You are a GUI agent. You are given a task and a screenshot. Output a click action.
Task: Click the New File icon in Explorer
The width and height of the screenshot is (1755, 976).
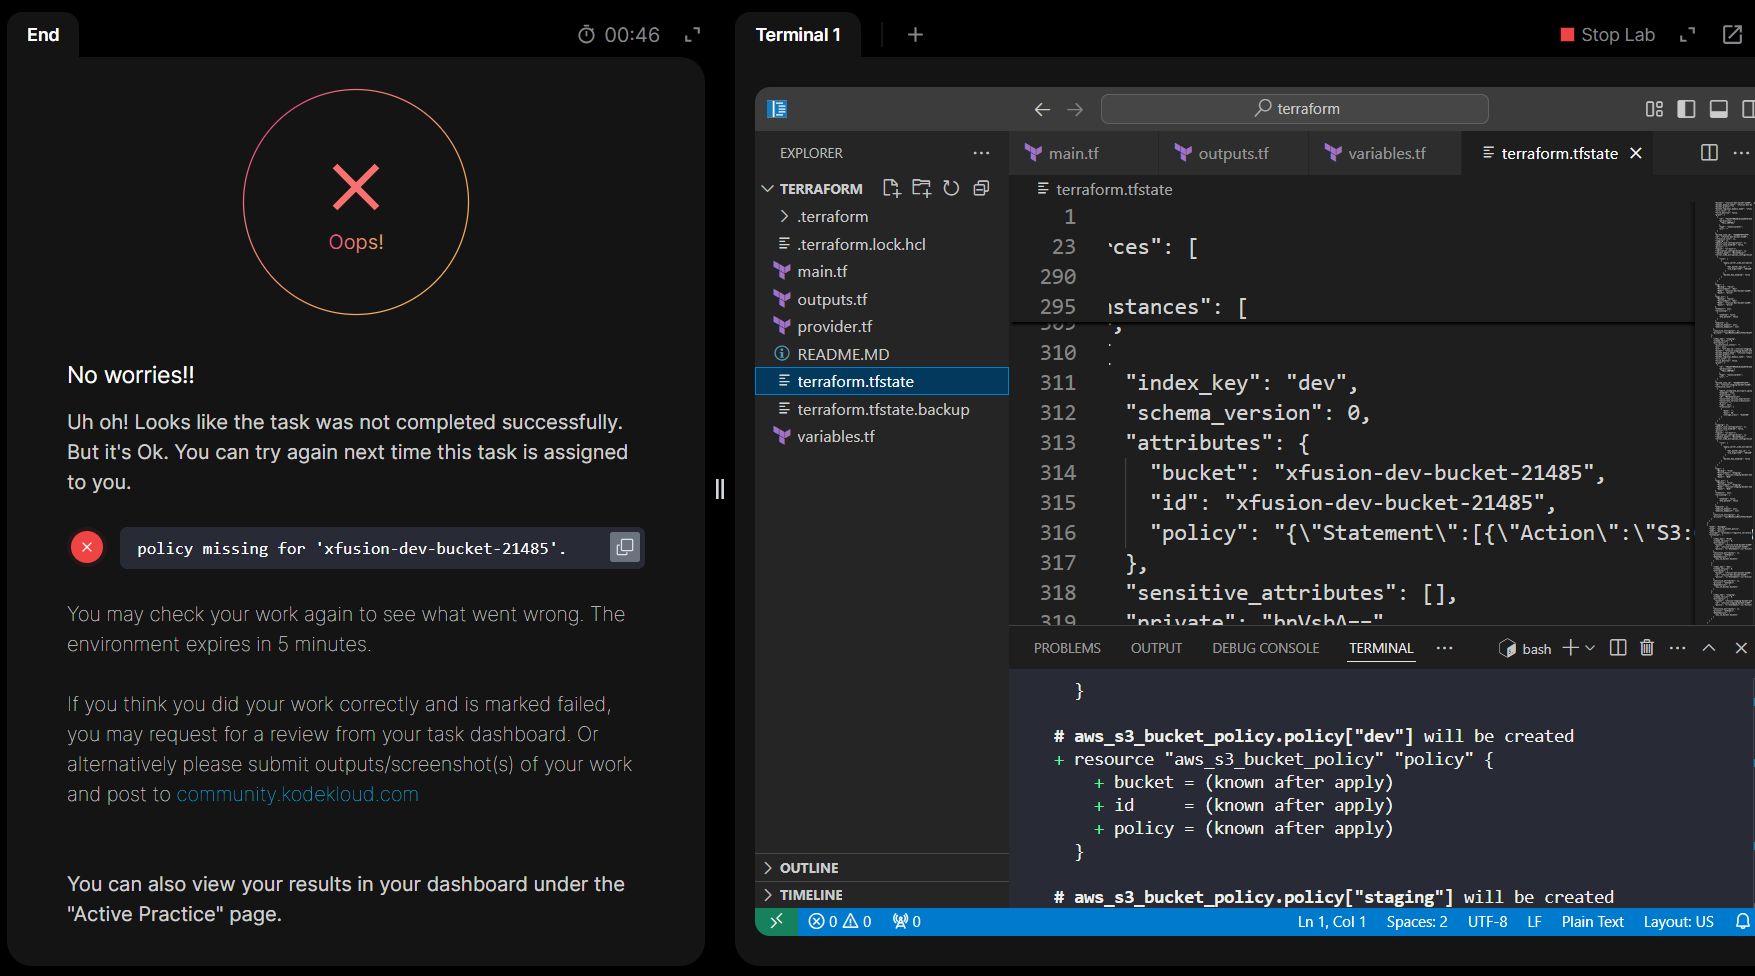tap(891, 188)
